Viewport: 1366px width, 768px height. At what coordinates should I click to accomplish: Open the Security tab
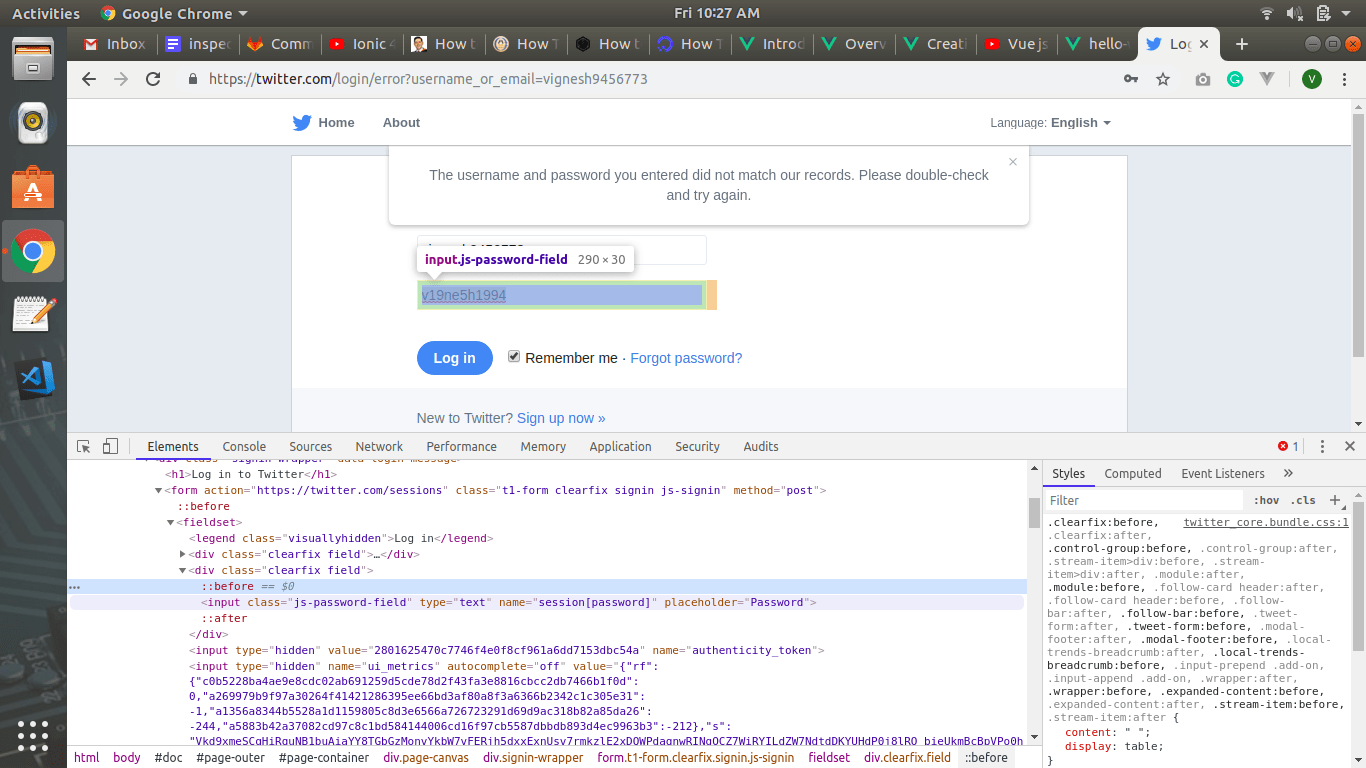click(x=697, y=447)
